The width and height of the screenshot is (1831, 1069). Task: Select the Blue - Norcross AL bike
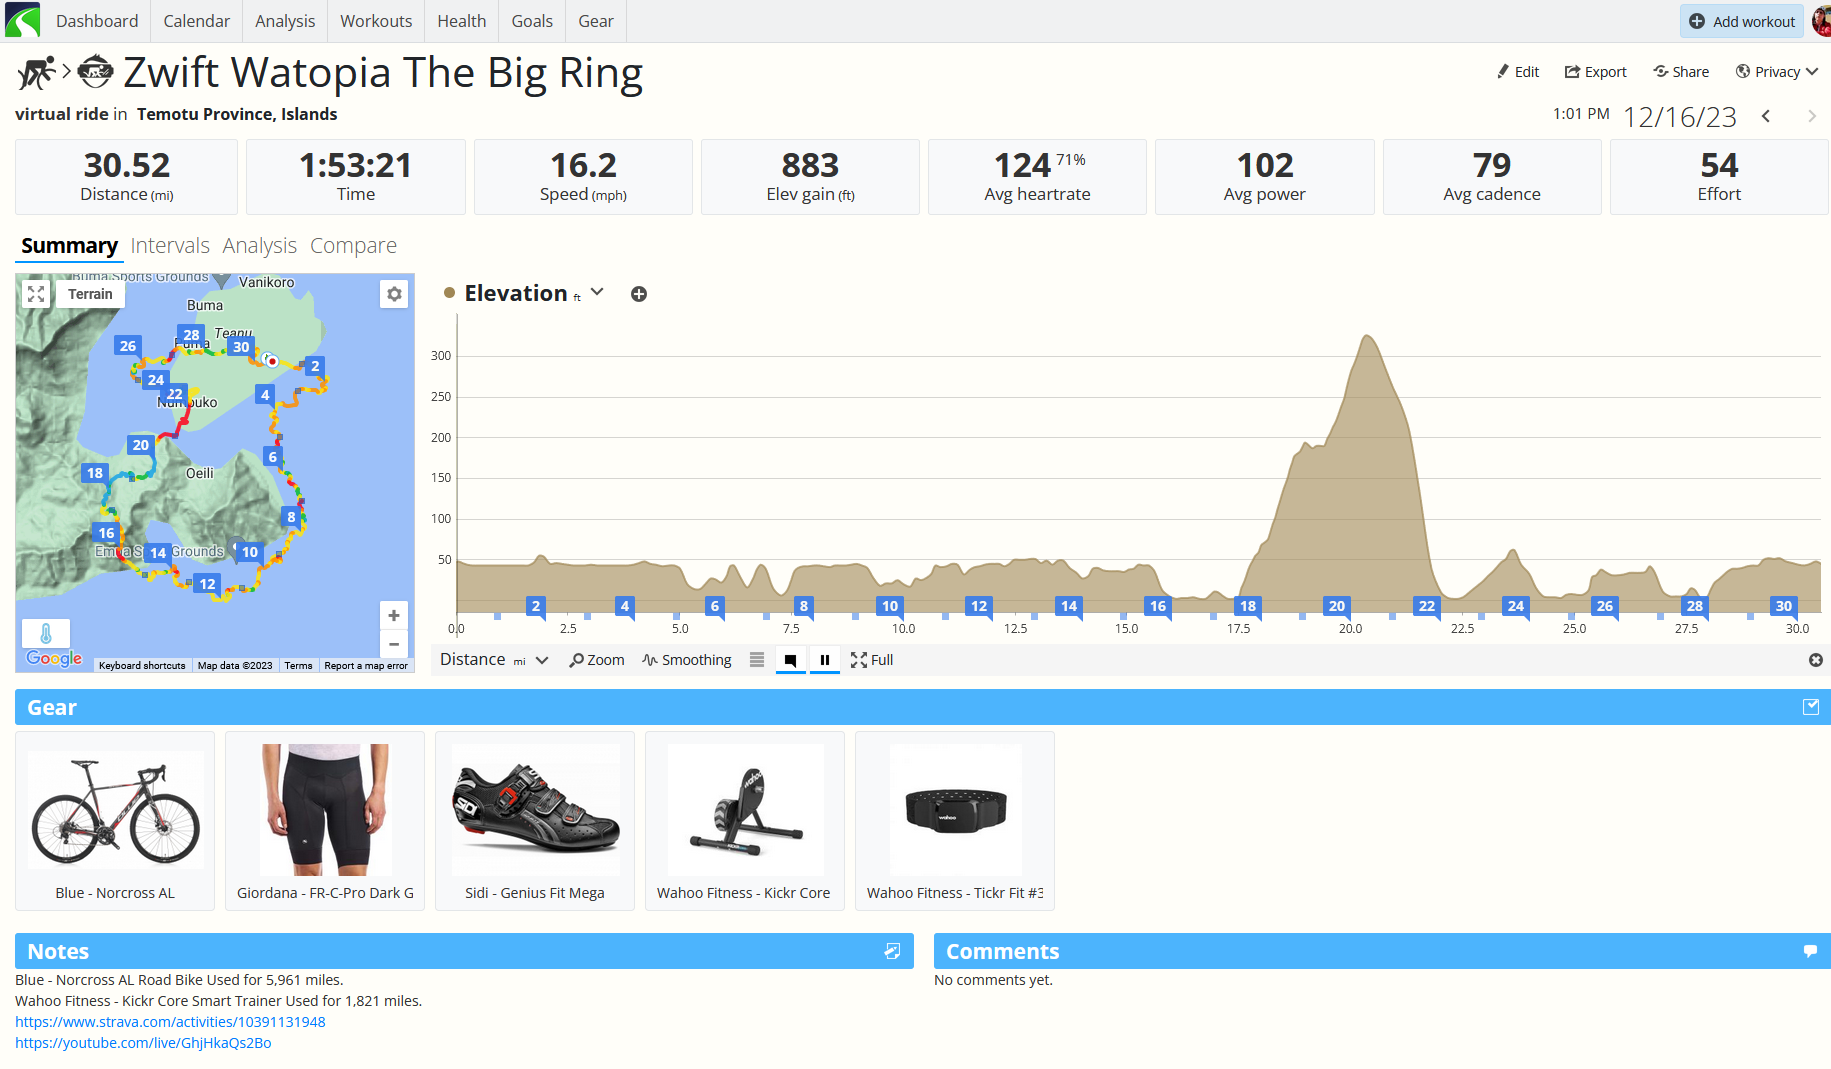115,821
